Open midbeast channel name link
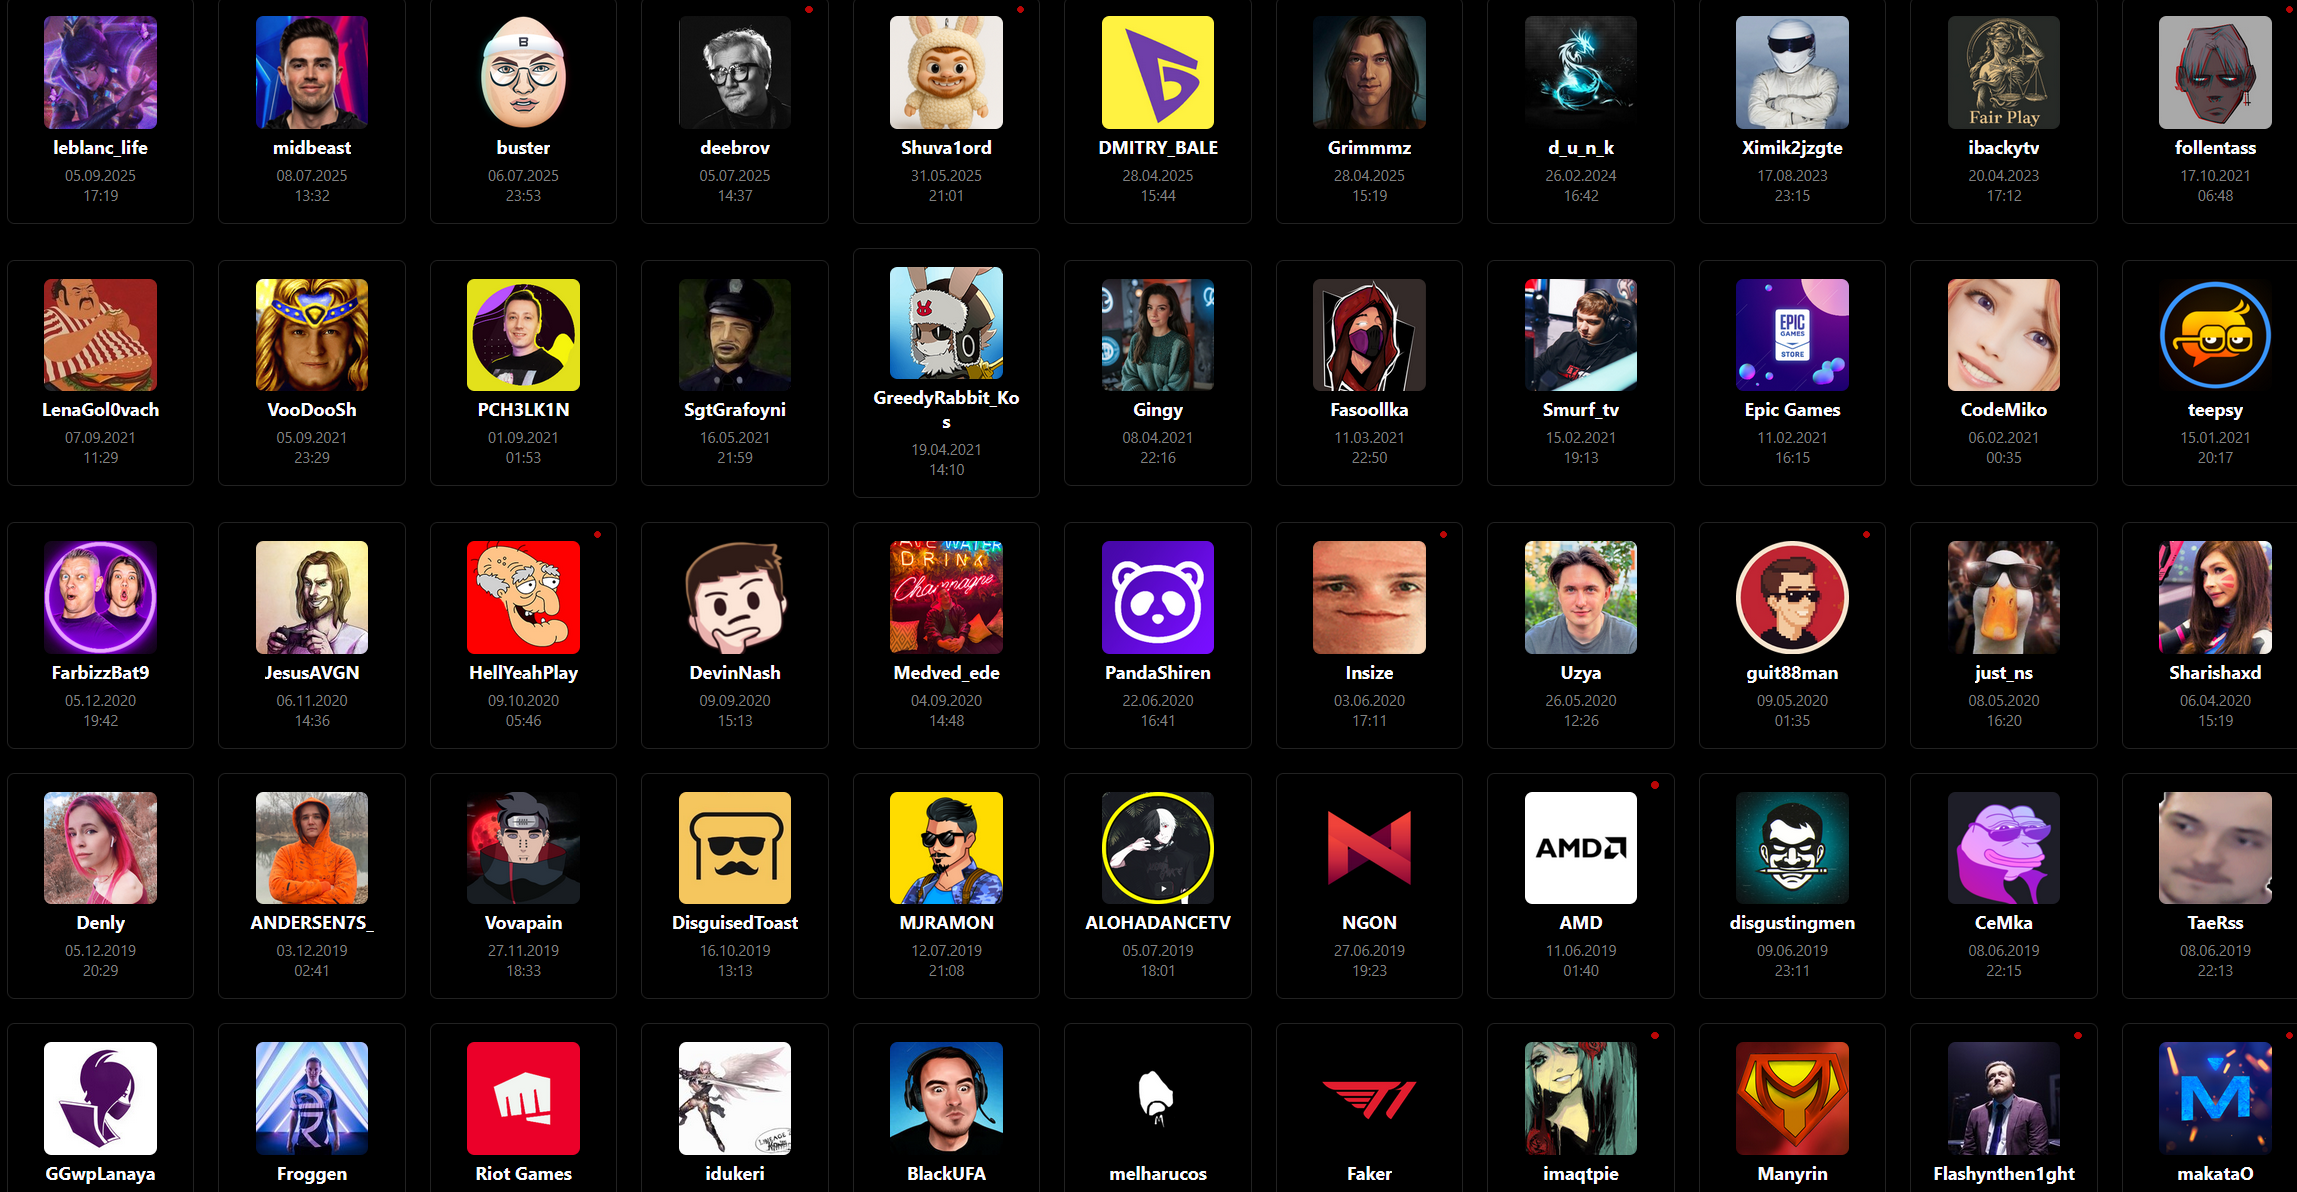This screenshot has height=1192, width=2297. [312, 147]
